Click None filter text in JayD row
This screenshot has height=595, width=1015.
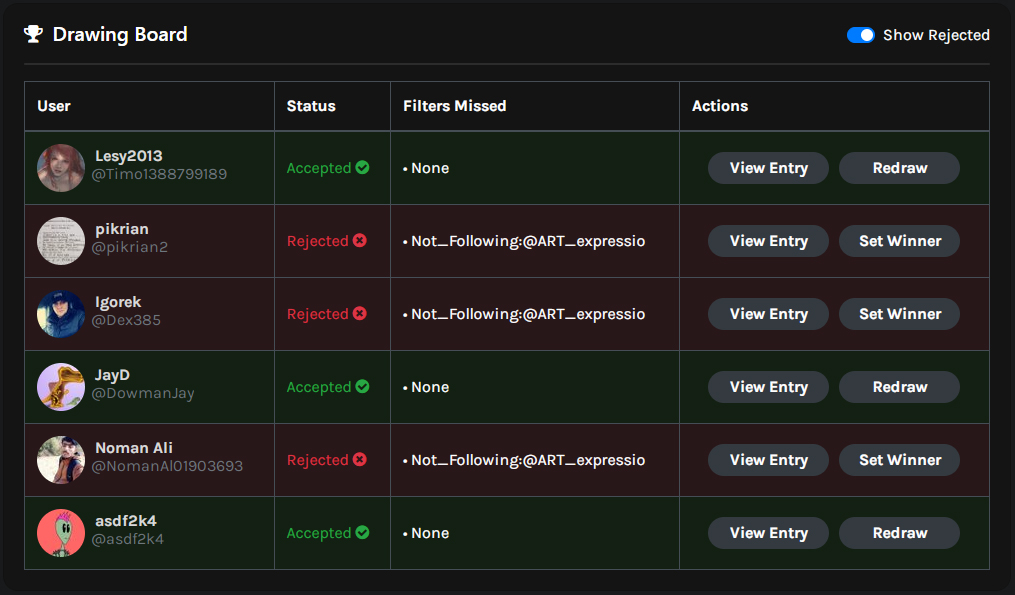click(430, 387)
